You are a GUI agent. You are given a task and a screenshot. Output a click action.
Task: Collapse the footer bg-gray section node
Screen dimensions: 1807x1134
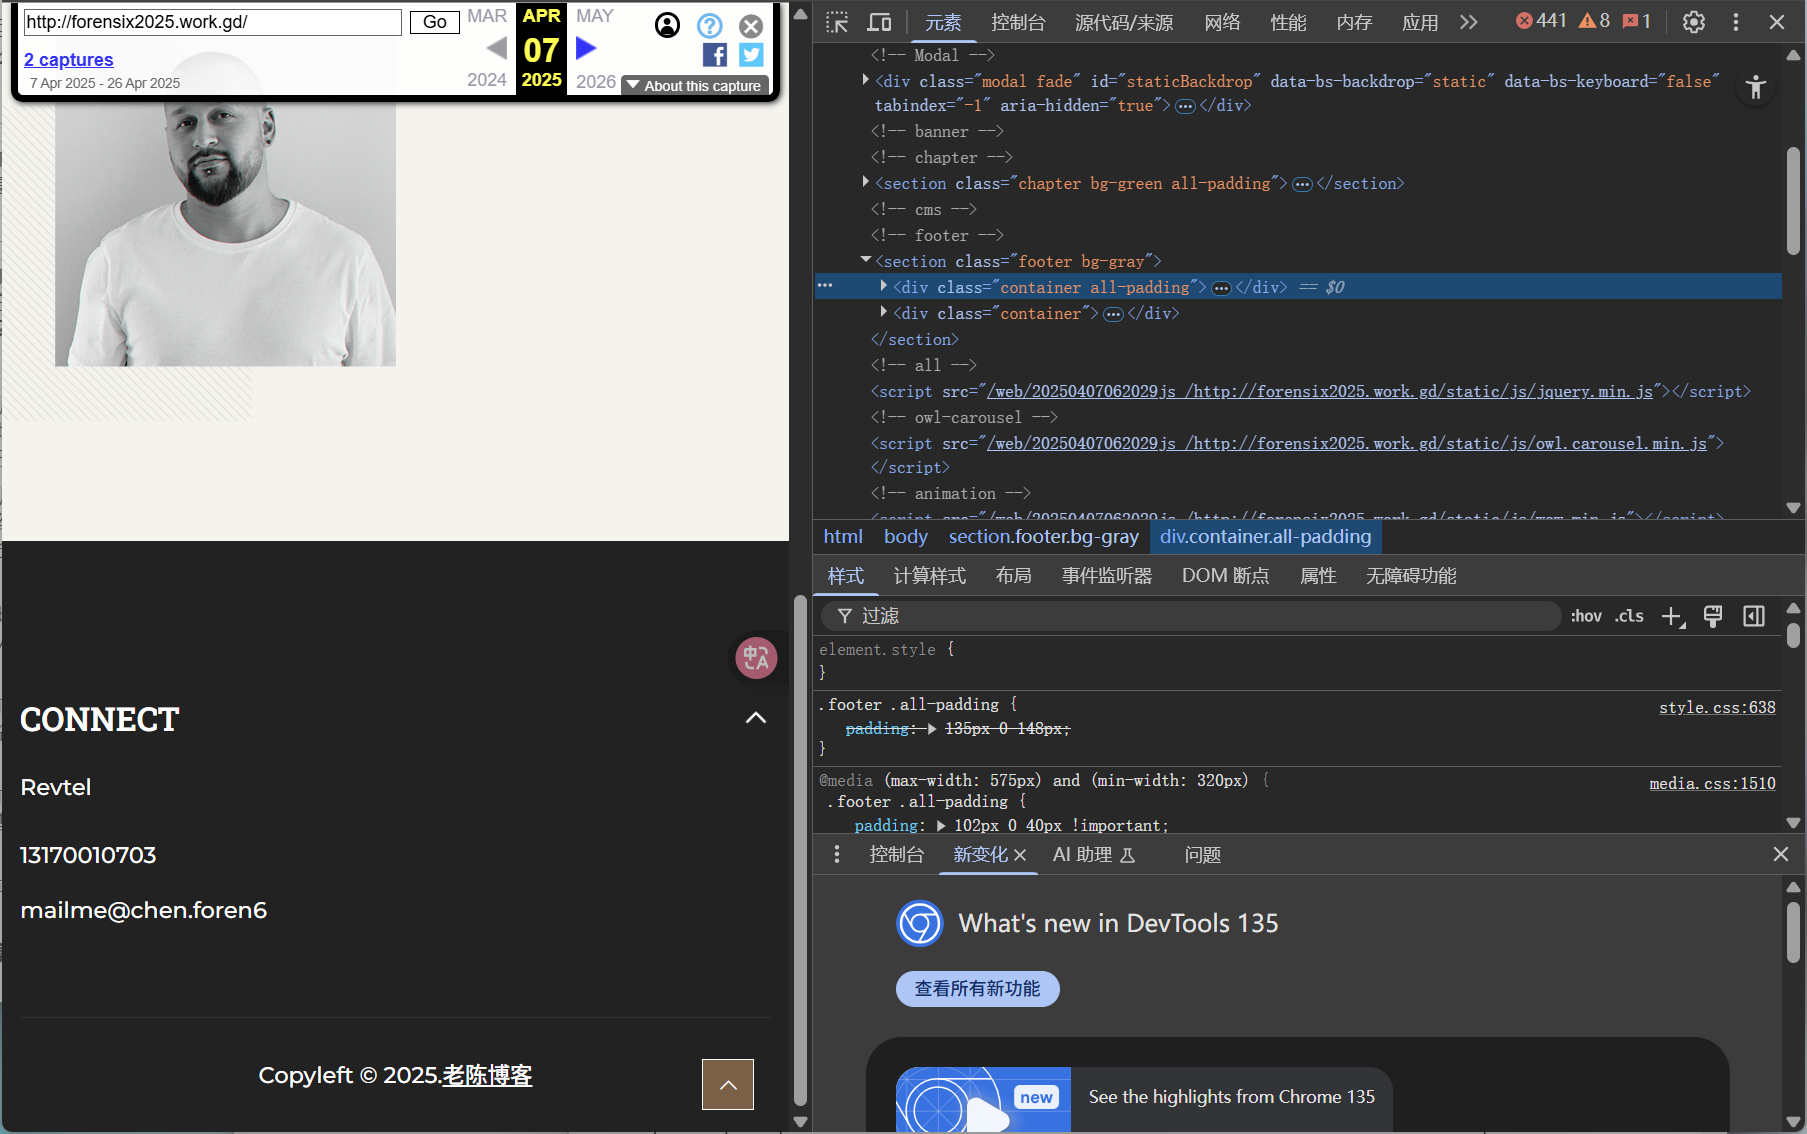866,260
